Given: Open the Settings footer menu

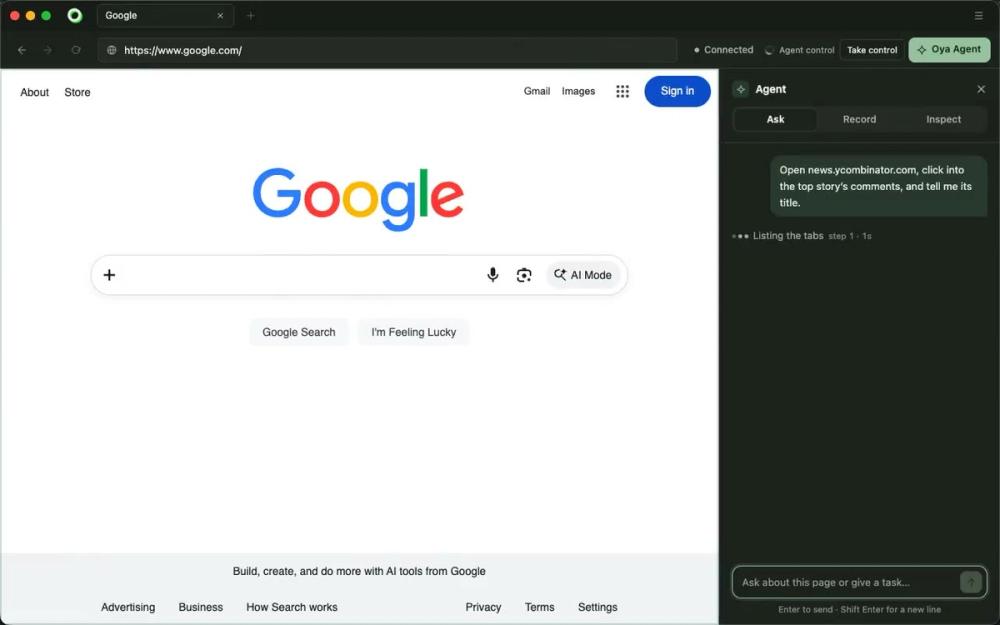Looking at the screenshot, I should click(598, 607).
